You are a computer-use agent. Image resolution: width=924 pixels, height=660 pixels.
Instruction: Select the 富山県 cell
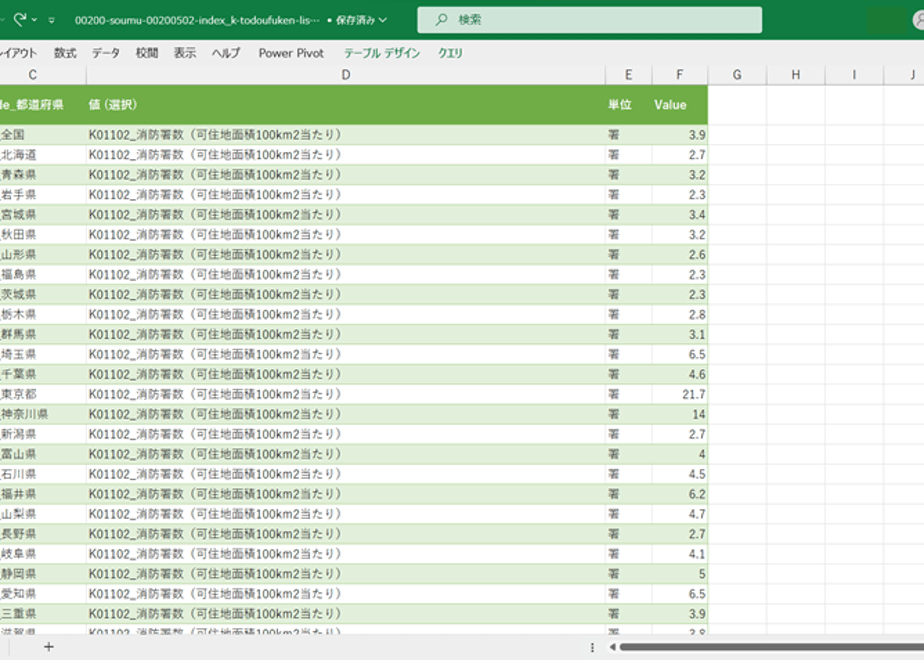tap(43, 454)
